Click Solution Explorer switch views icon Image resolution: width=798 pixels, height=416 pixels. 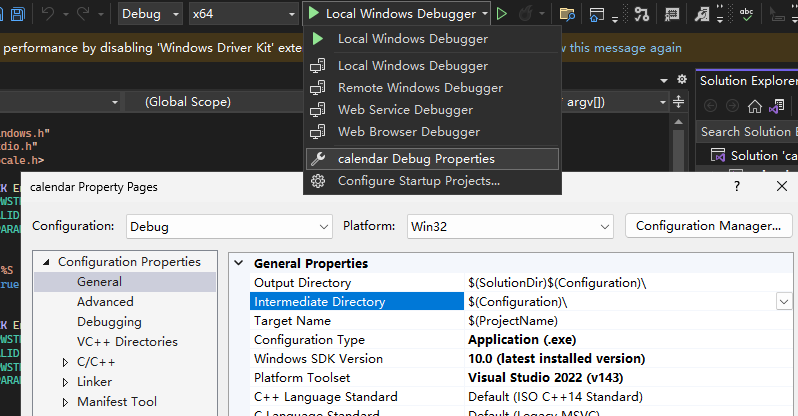(x=777, y=106)
